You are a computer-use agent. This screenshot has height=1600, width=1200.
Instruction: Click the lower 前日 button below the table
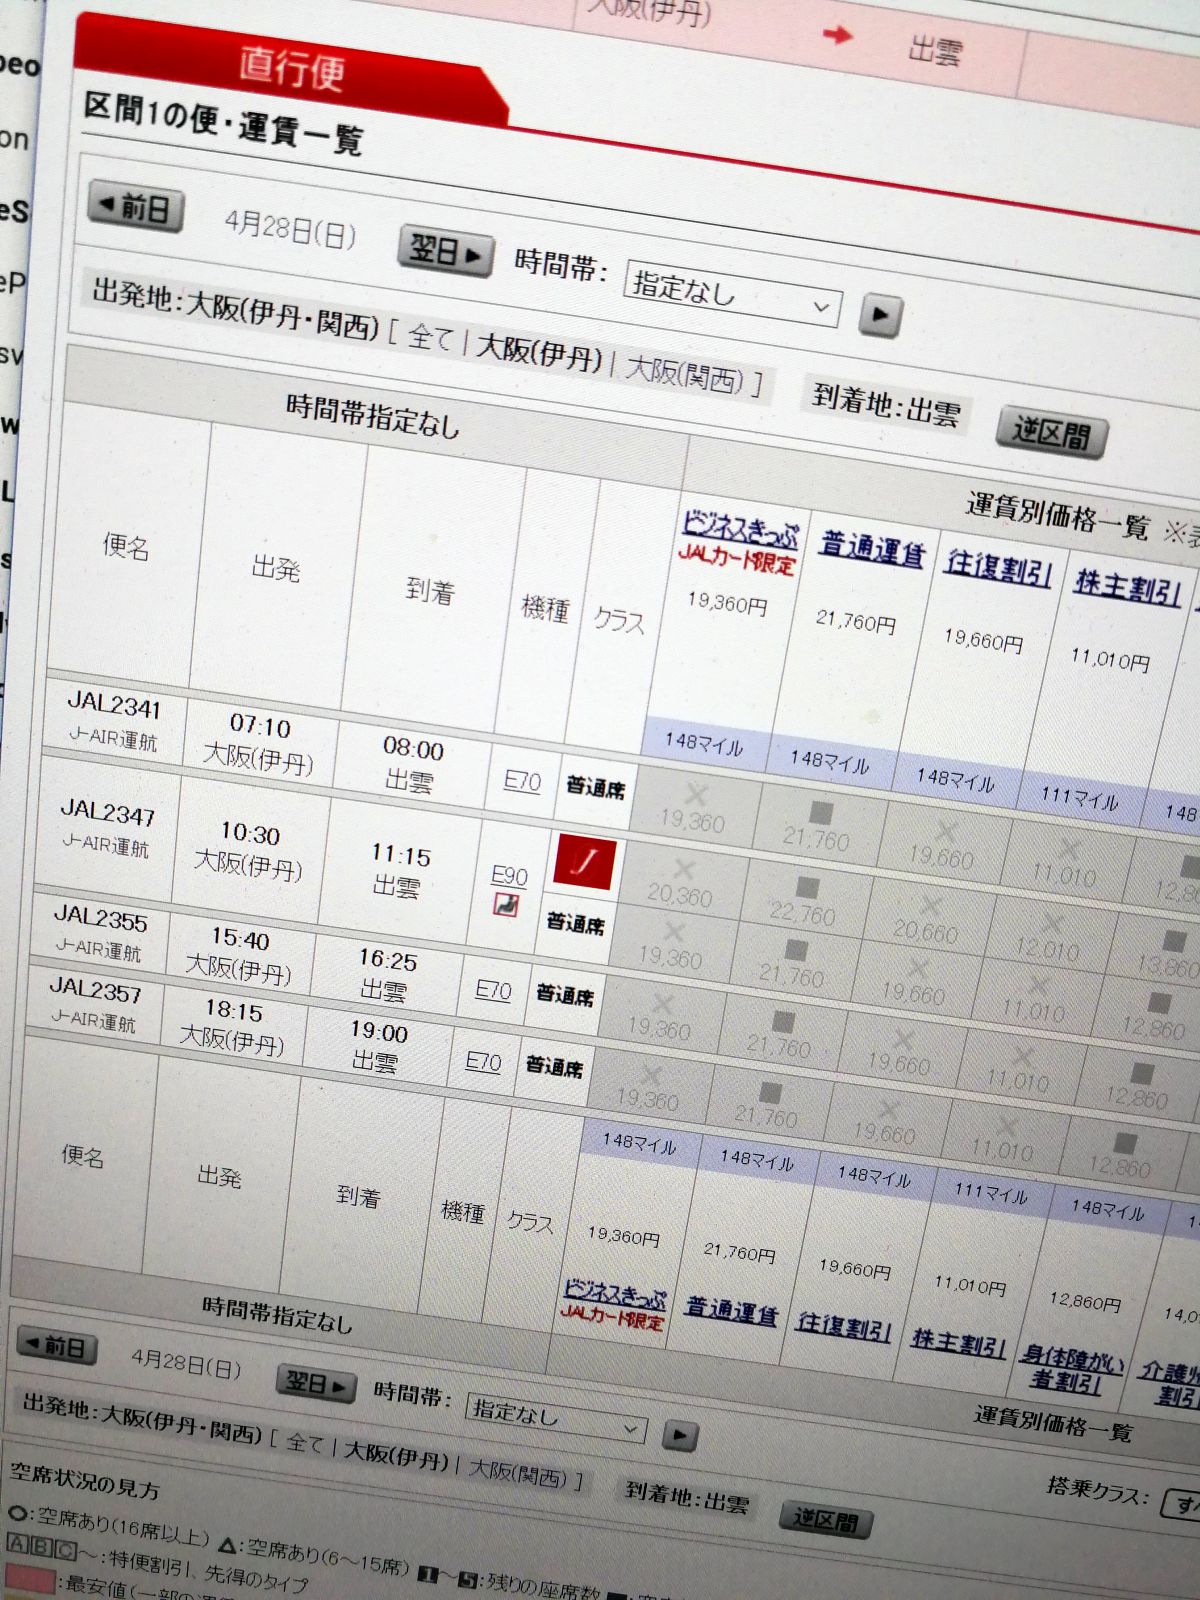click(59, 1346)
